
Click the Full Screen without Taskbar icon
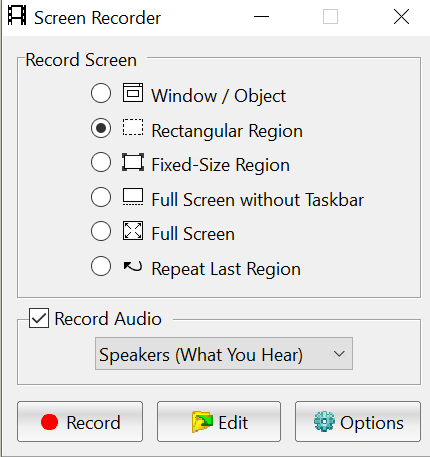(133, 197)
